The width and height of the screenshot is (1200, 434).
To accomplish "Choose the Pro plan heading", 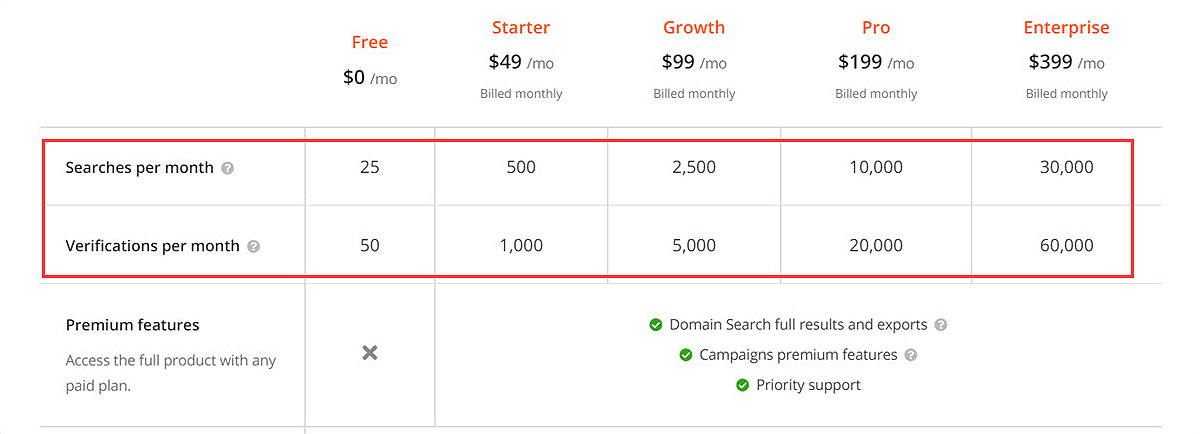I will 876,28.
